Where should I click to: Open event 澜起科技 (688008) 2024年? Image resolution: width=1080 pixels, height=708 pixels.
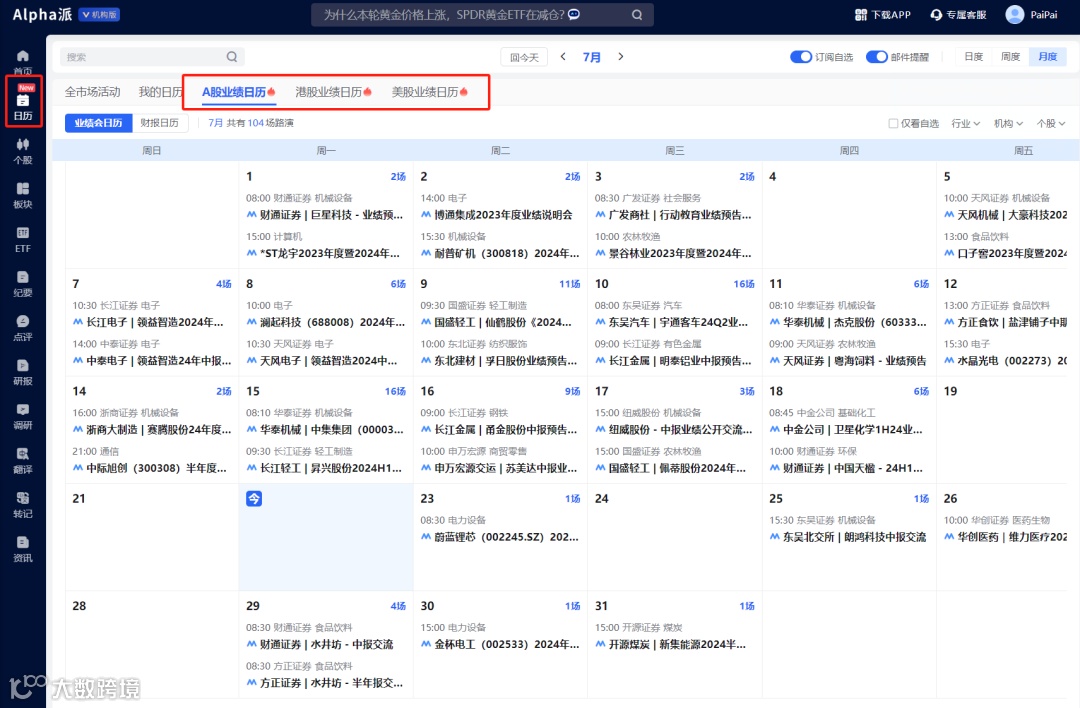pos(326,322)
